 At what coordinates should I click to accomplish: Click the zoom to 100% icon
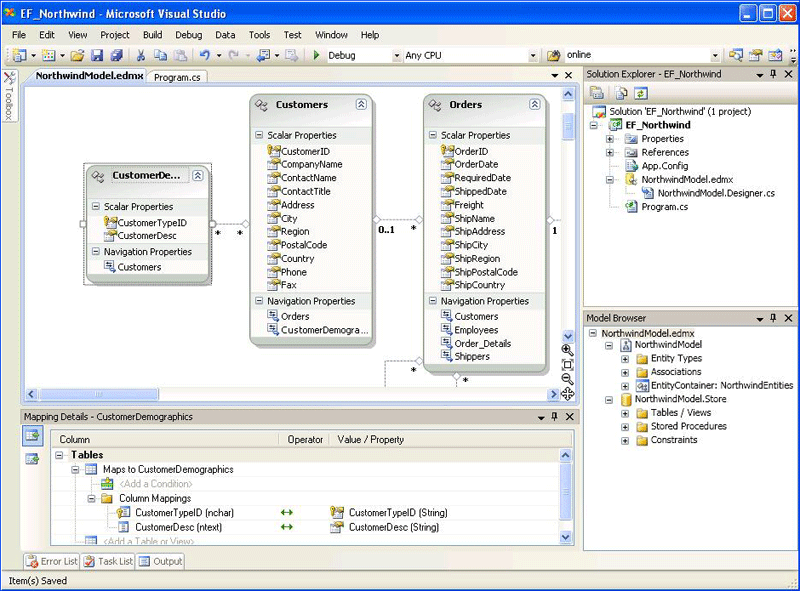[x=567, y=365]
